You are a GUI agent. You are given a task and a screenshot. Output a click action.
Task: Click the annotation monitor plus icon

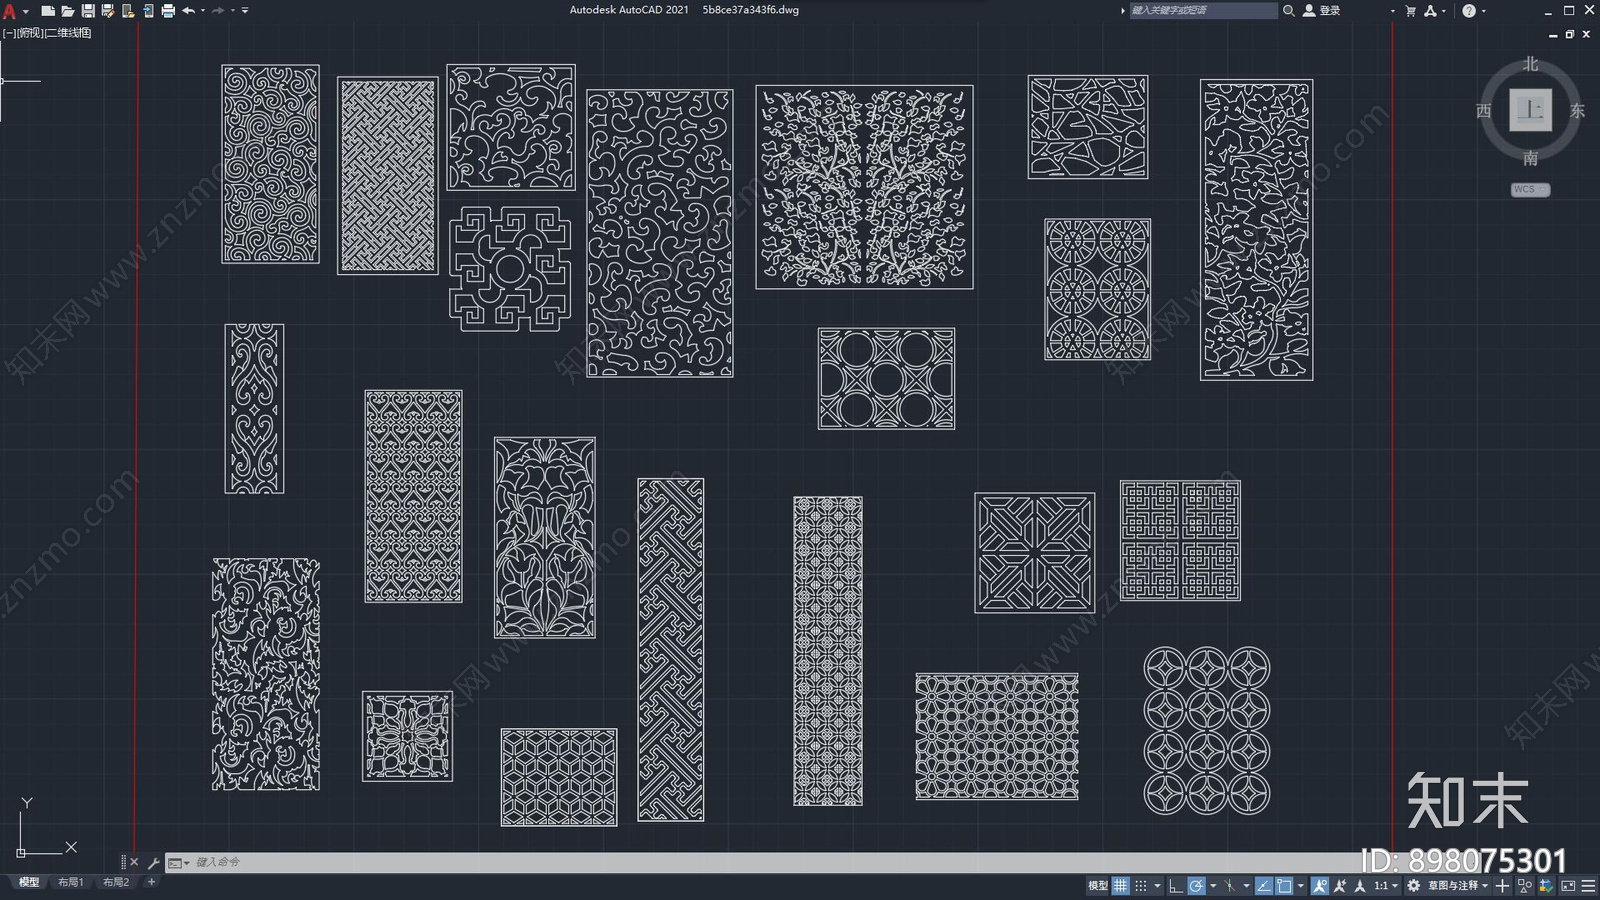[x=1502, y=885]
